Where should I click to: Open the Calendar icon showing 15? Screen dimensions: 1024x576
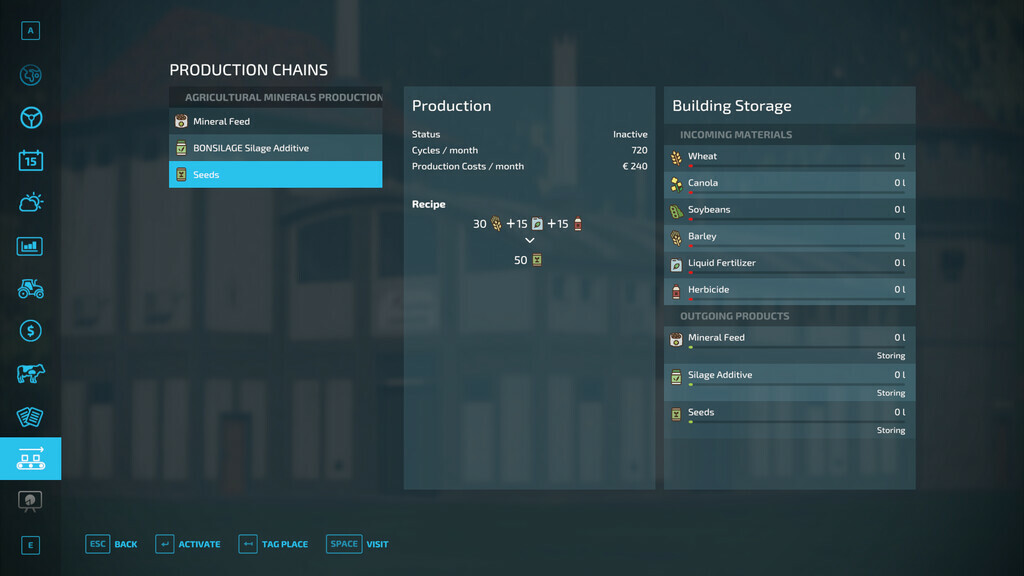pos(30,160)
